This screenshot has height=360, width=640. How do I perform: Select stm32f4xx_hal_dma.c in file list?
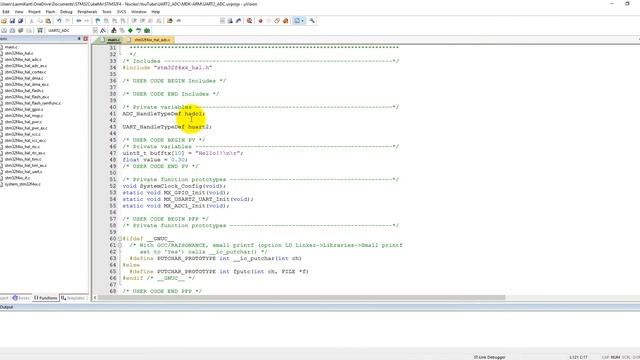(x=24, y=78)
